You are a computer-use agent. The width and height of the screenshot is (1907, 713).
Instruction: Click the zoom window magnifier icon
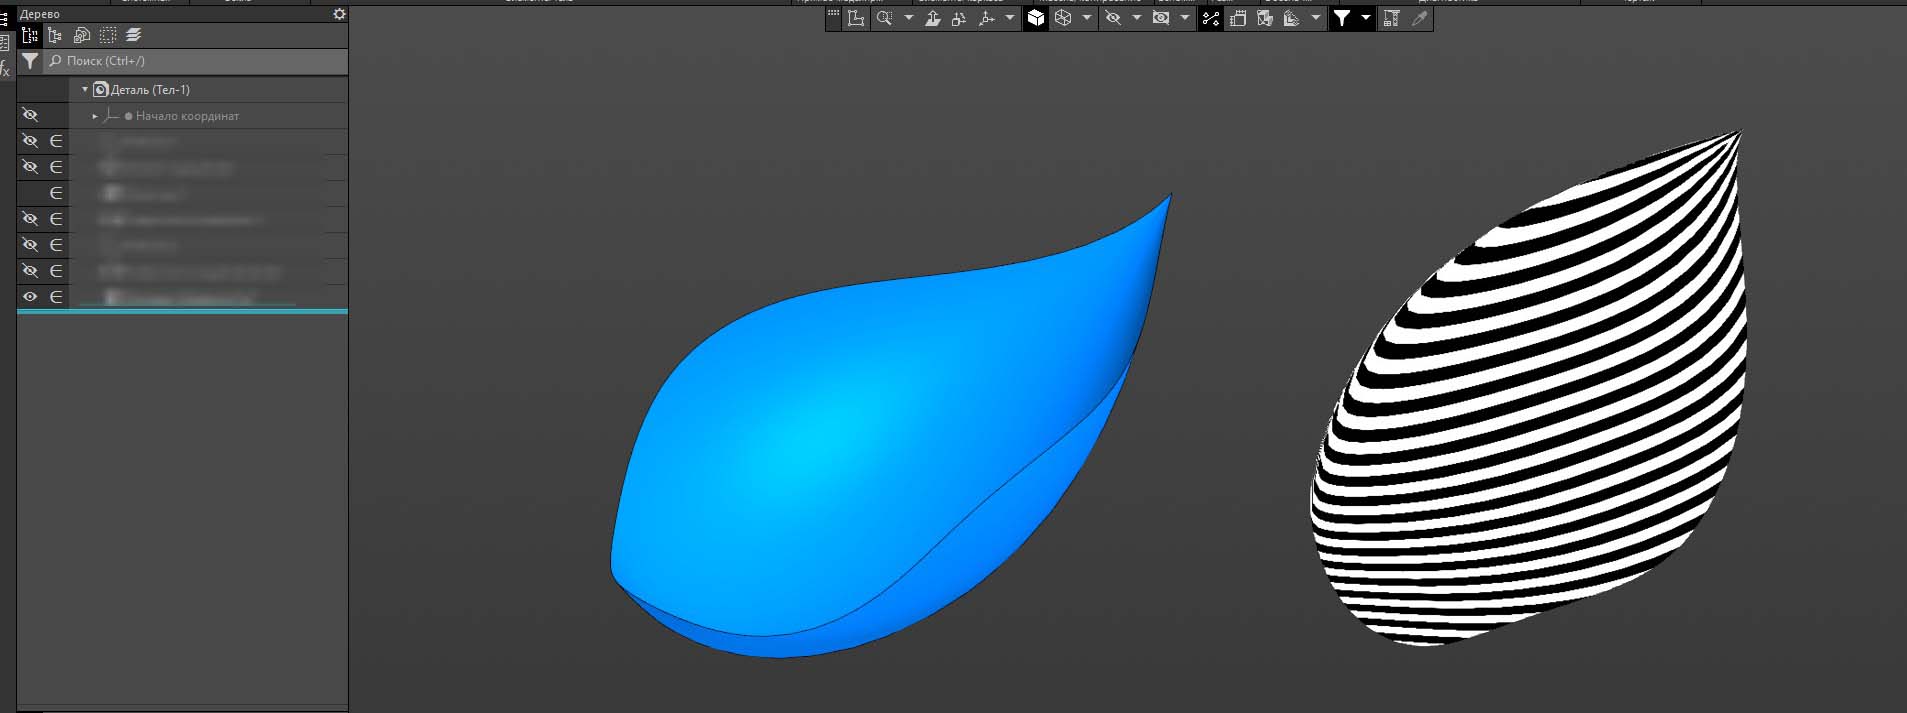click(x=884, y=18)
